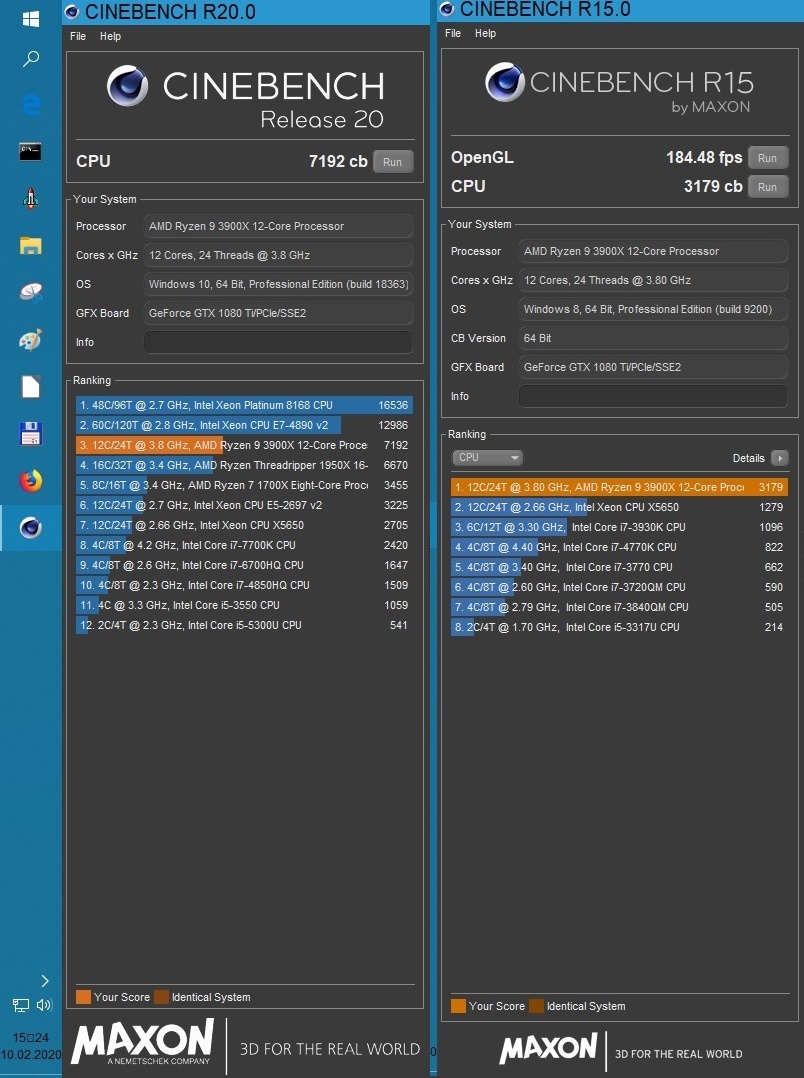Click the orange Your Score swatch in R15
The width and height of the screenshot is (804, 1078).
[458, 1006]
